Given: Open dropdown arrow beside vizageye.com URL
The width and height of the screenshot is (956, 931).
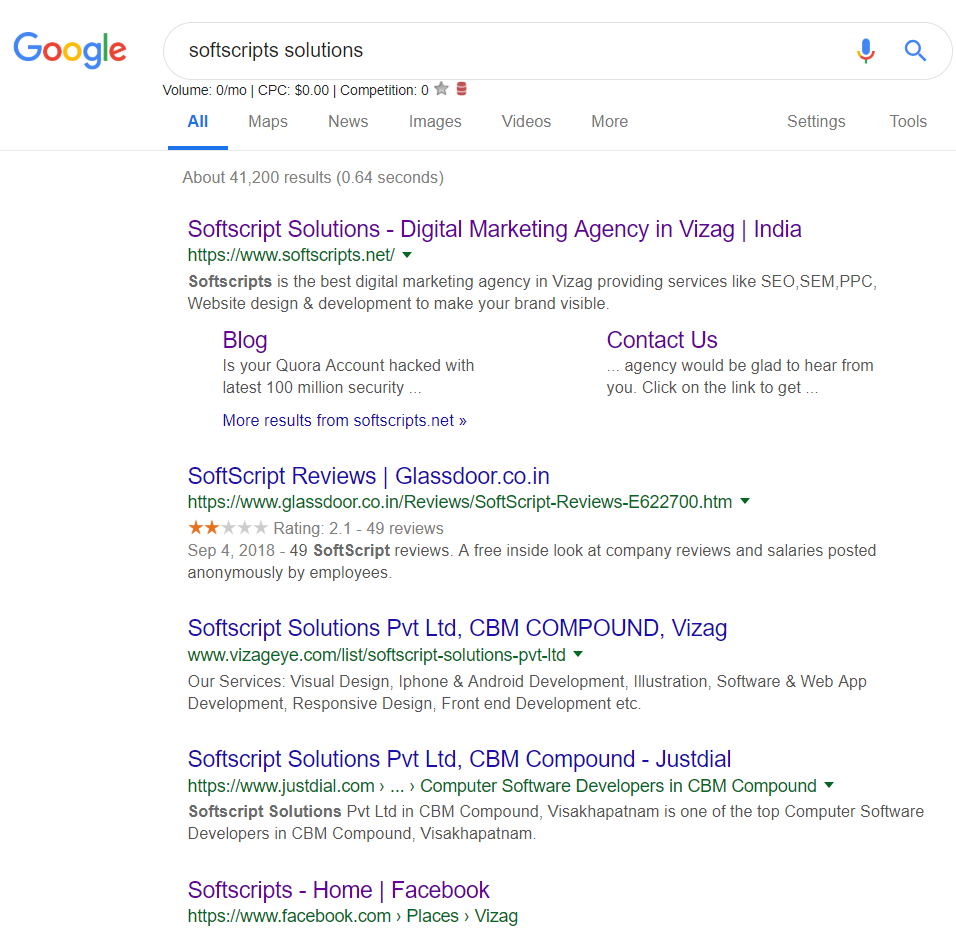Looking at the screenshot, I should 578,655.
